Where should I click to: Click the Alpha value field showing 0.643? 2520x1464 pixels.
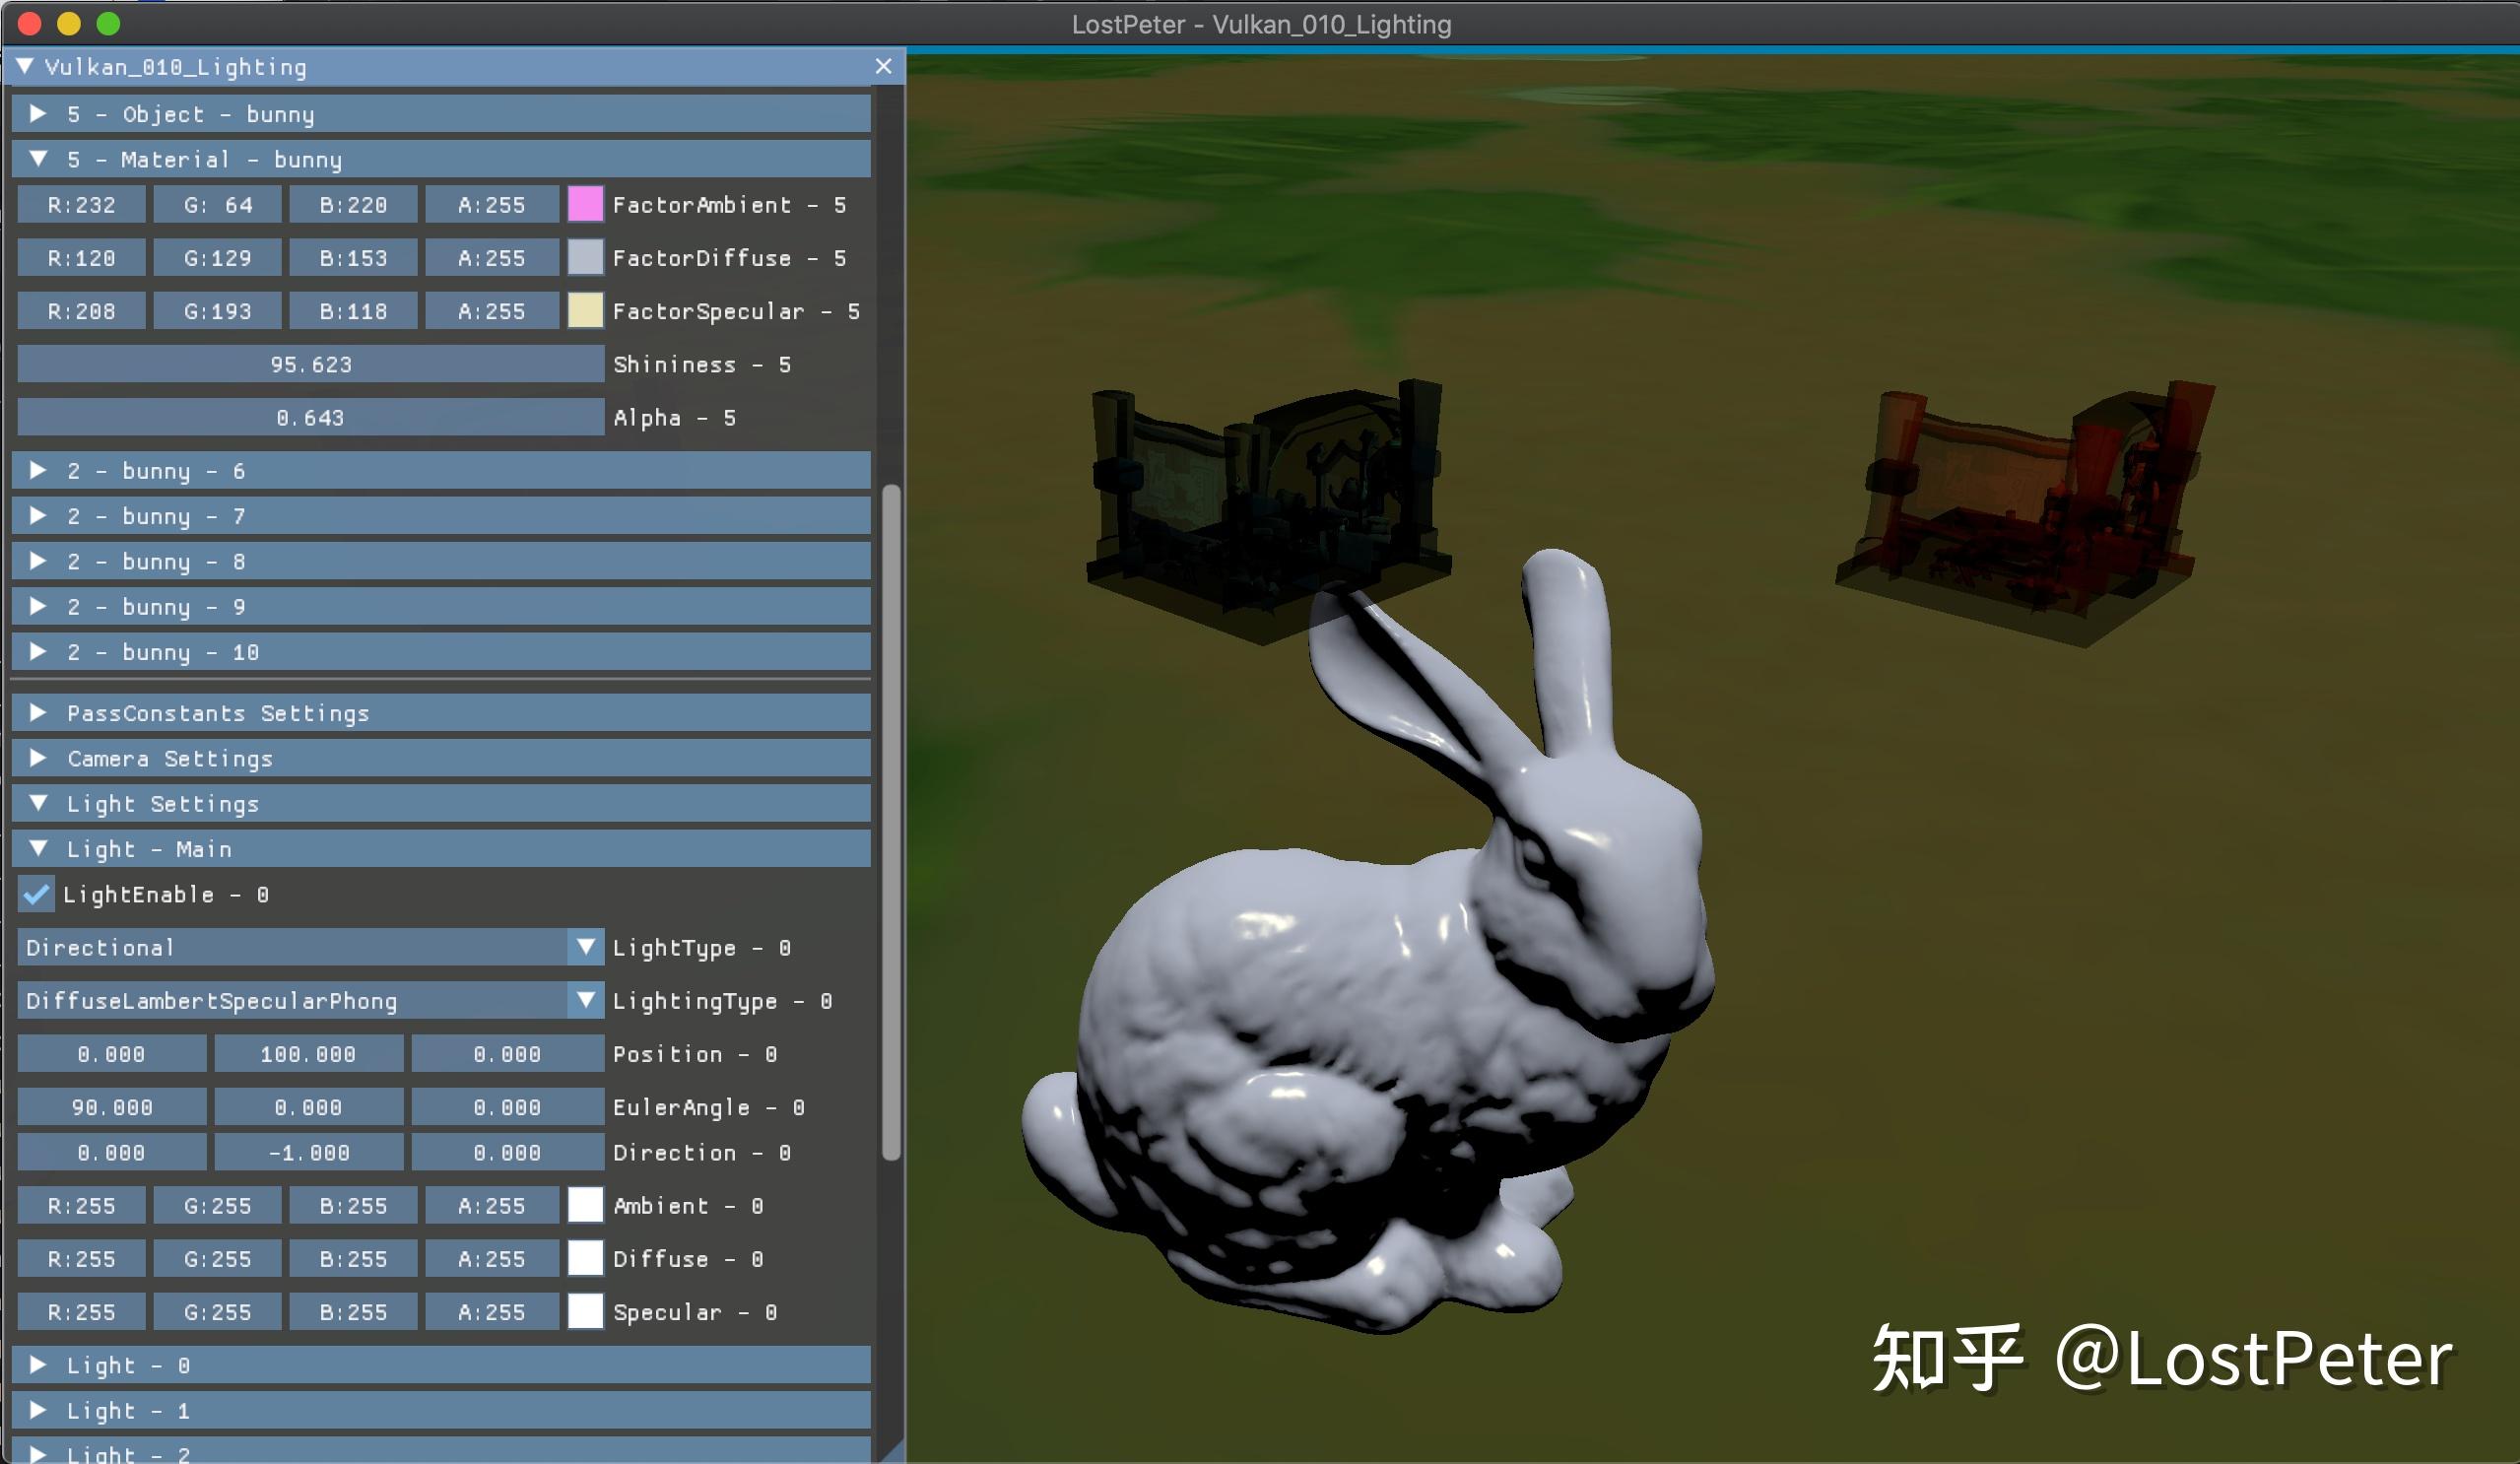[308, 417]
